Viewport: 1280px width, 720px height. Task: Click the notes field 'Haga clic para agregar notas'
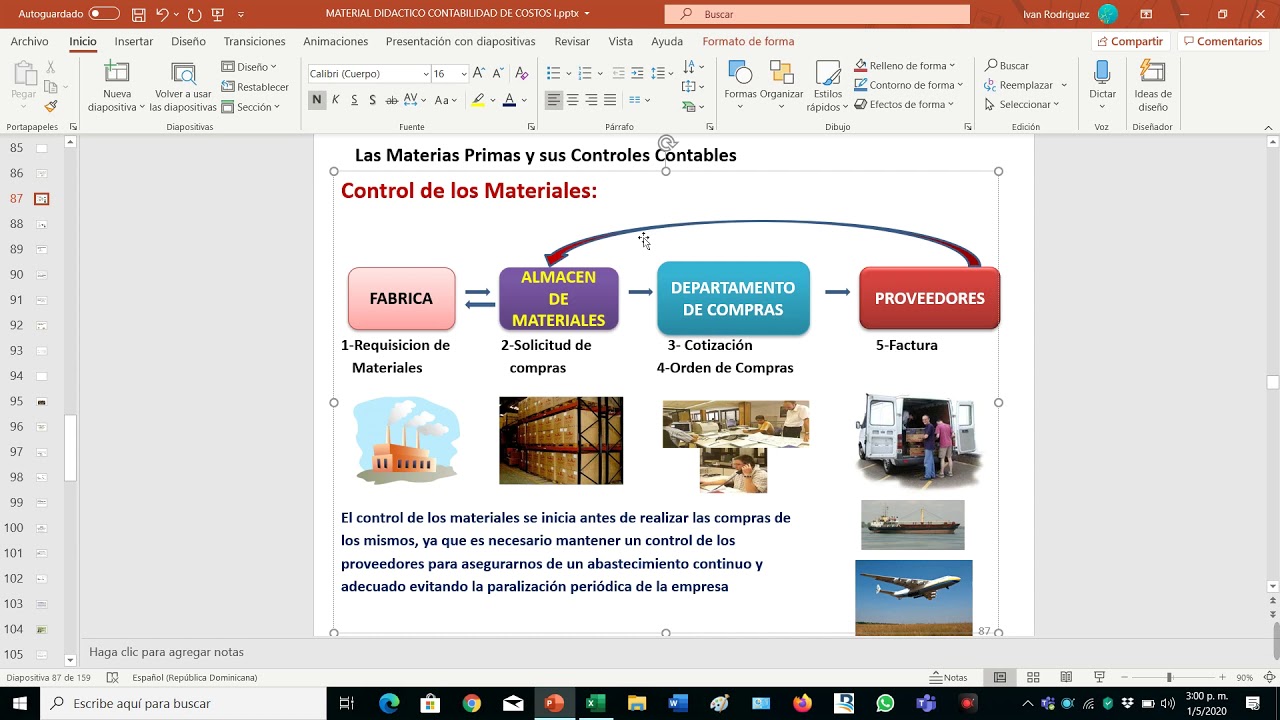tap(166, 652)
